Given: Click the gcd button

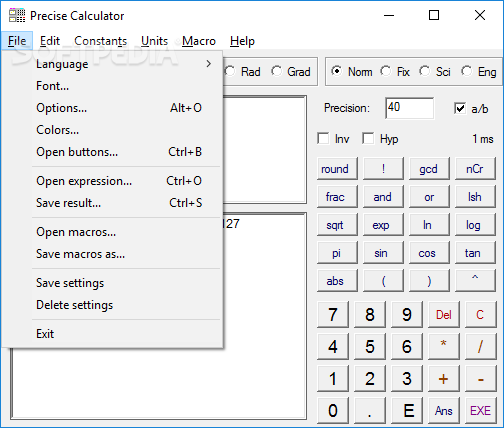Looking at the screenshot, I should coord(429,169).
